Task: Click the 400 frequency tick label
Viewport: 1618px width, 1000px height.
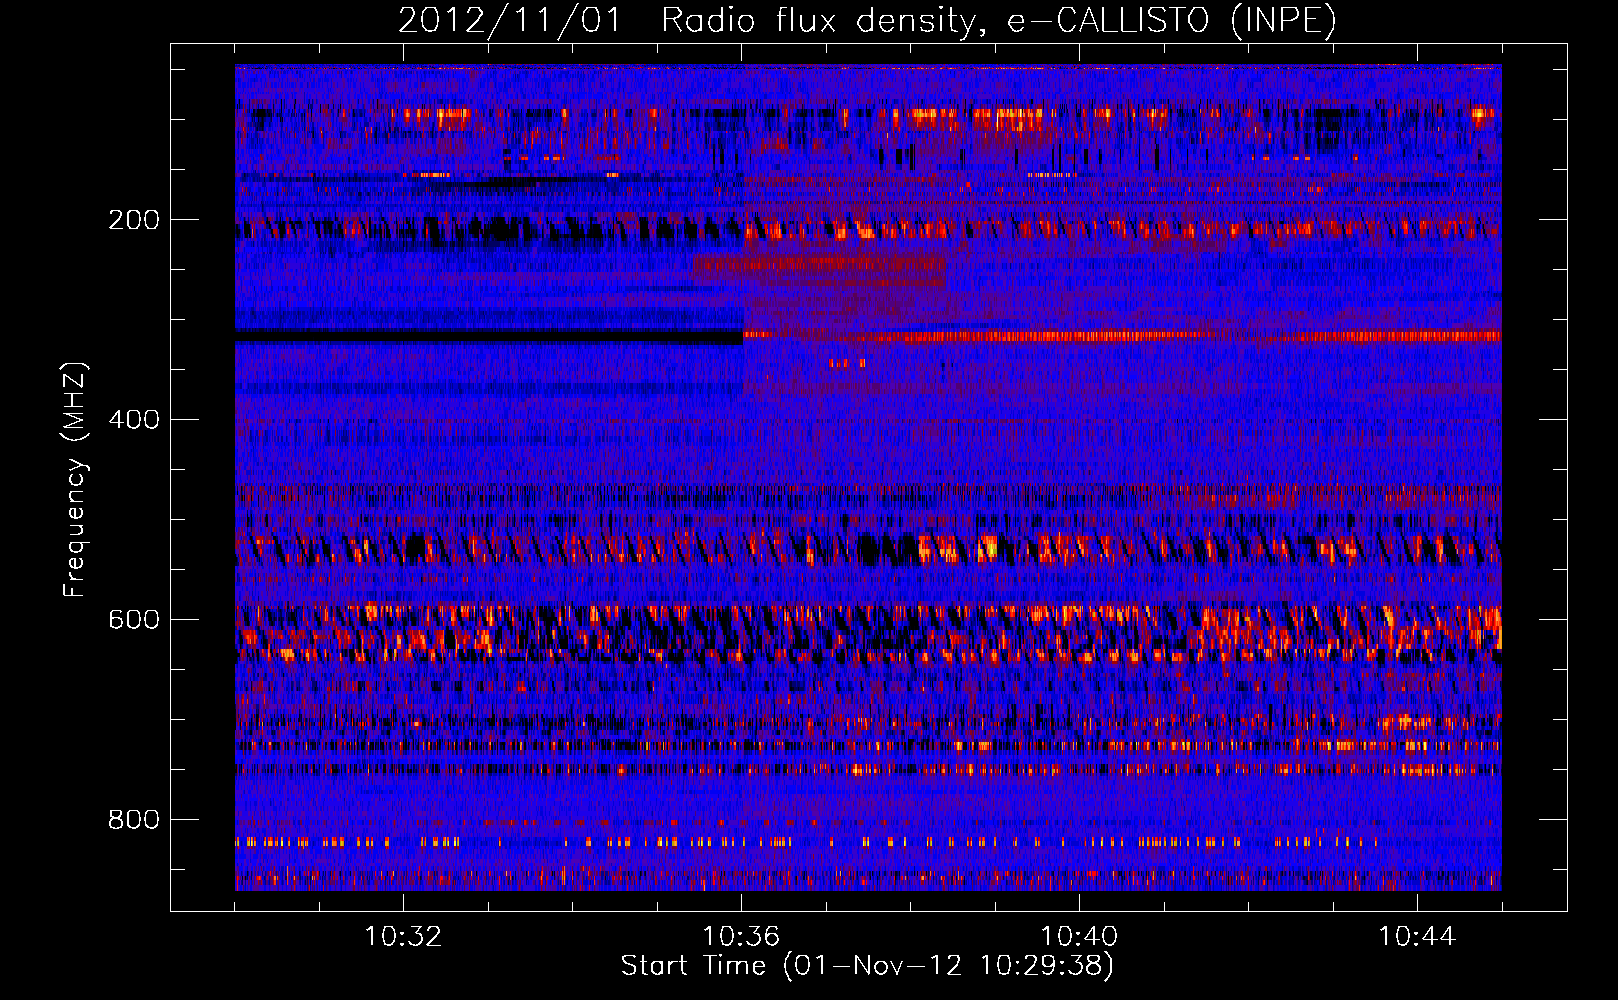Action: [x=134, y=420]
